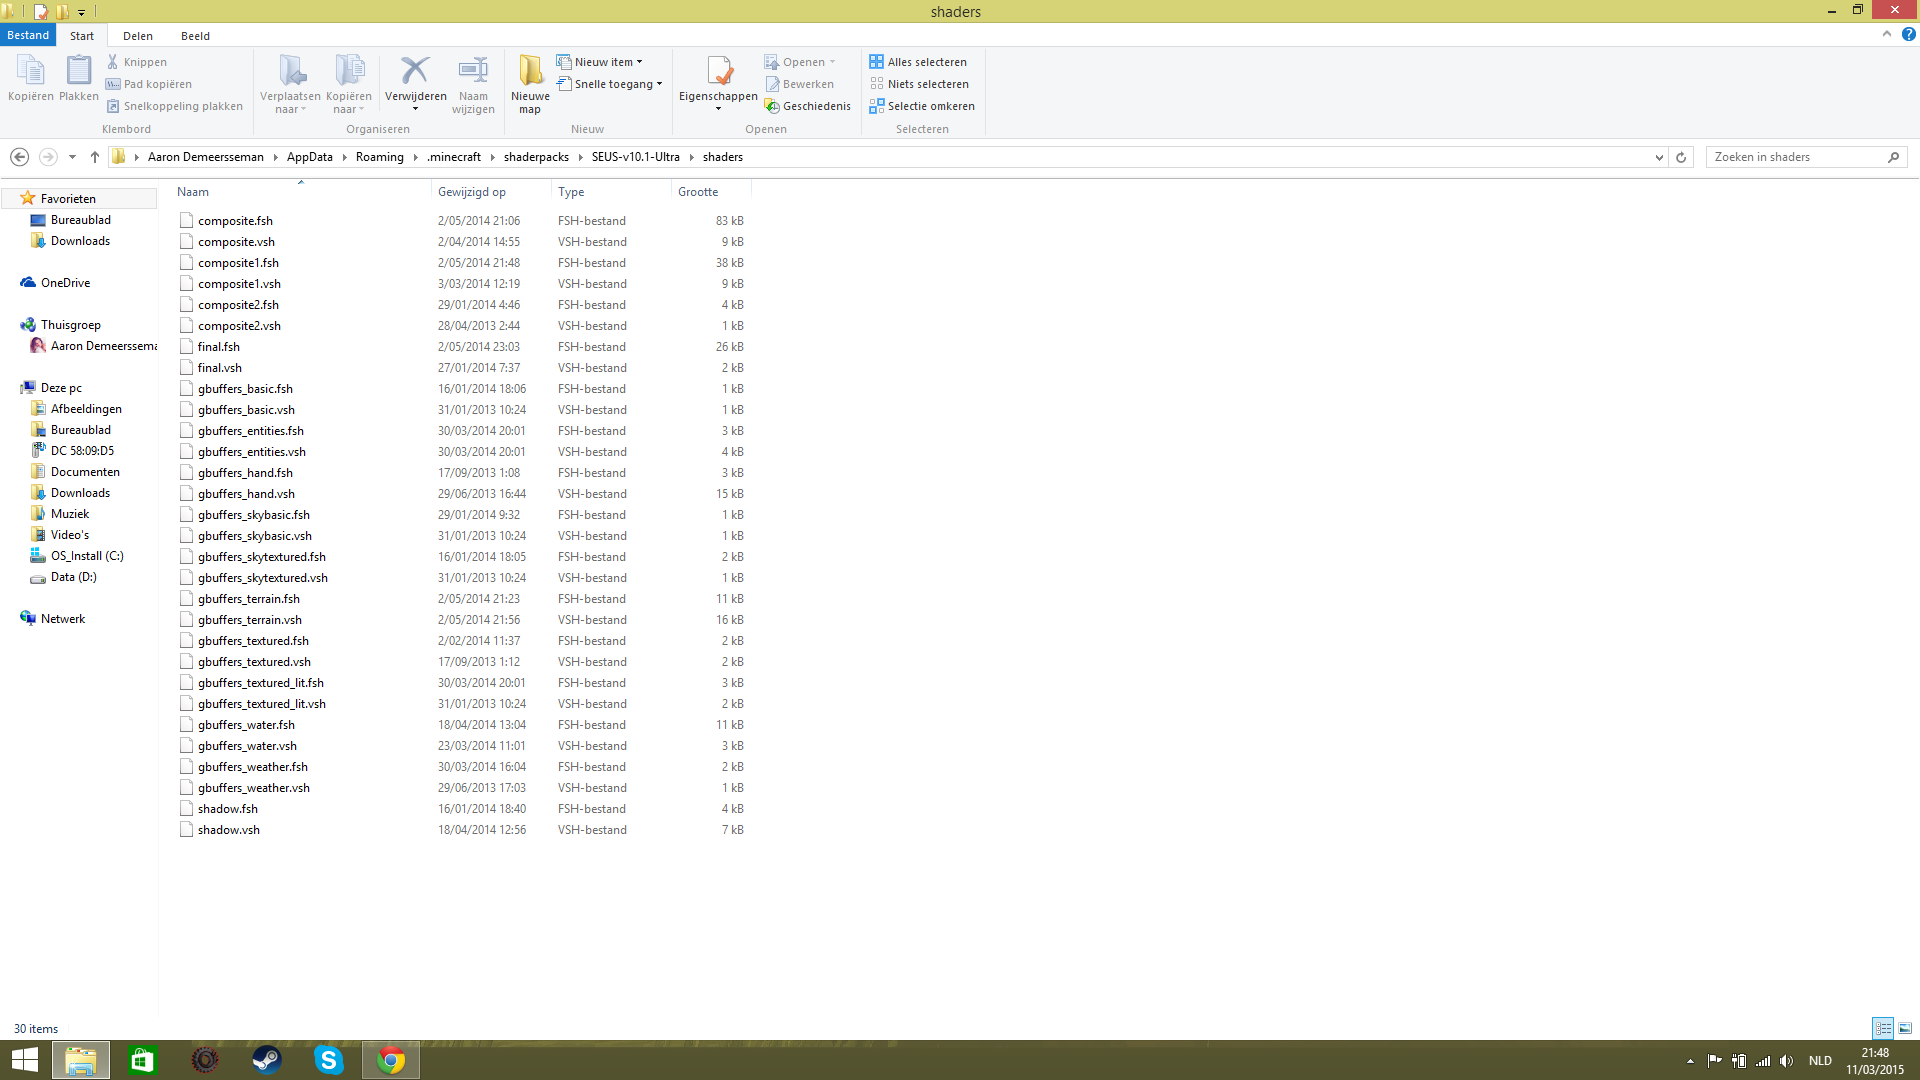The image size is (1920, 1080).
Task: Open the Help question mark icon
Action: point(1908,34)
